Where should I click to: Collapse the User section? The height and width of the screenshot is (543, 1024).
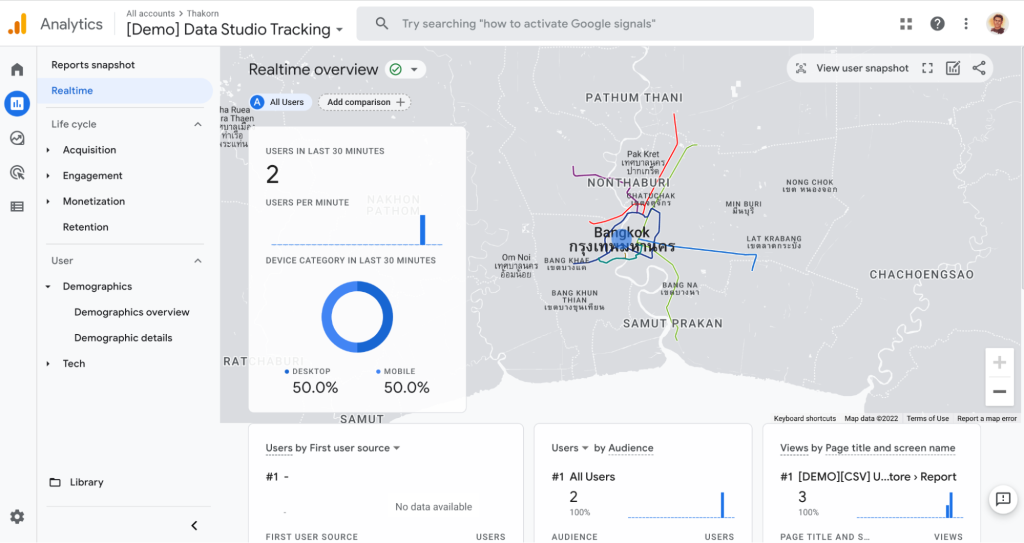click(x=198, y=261)
